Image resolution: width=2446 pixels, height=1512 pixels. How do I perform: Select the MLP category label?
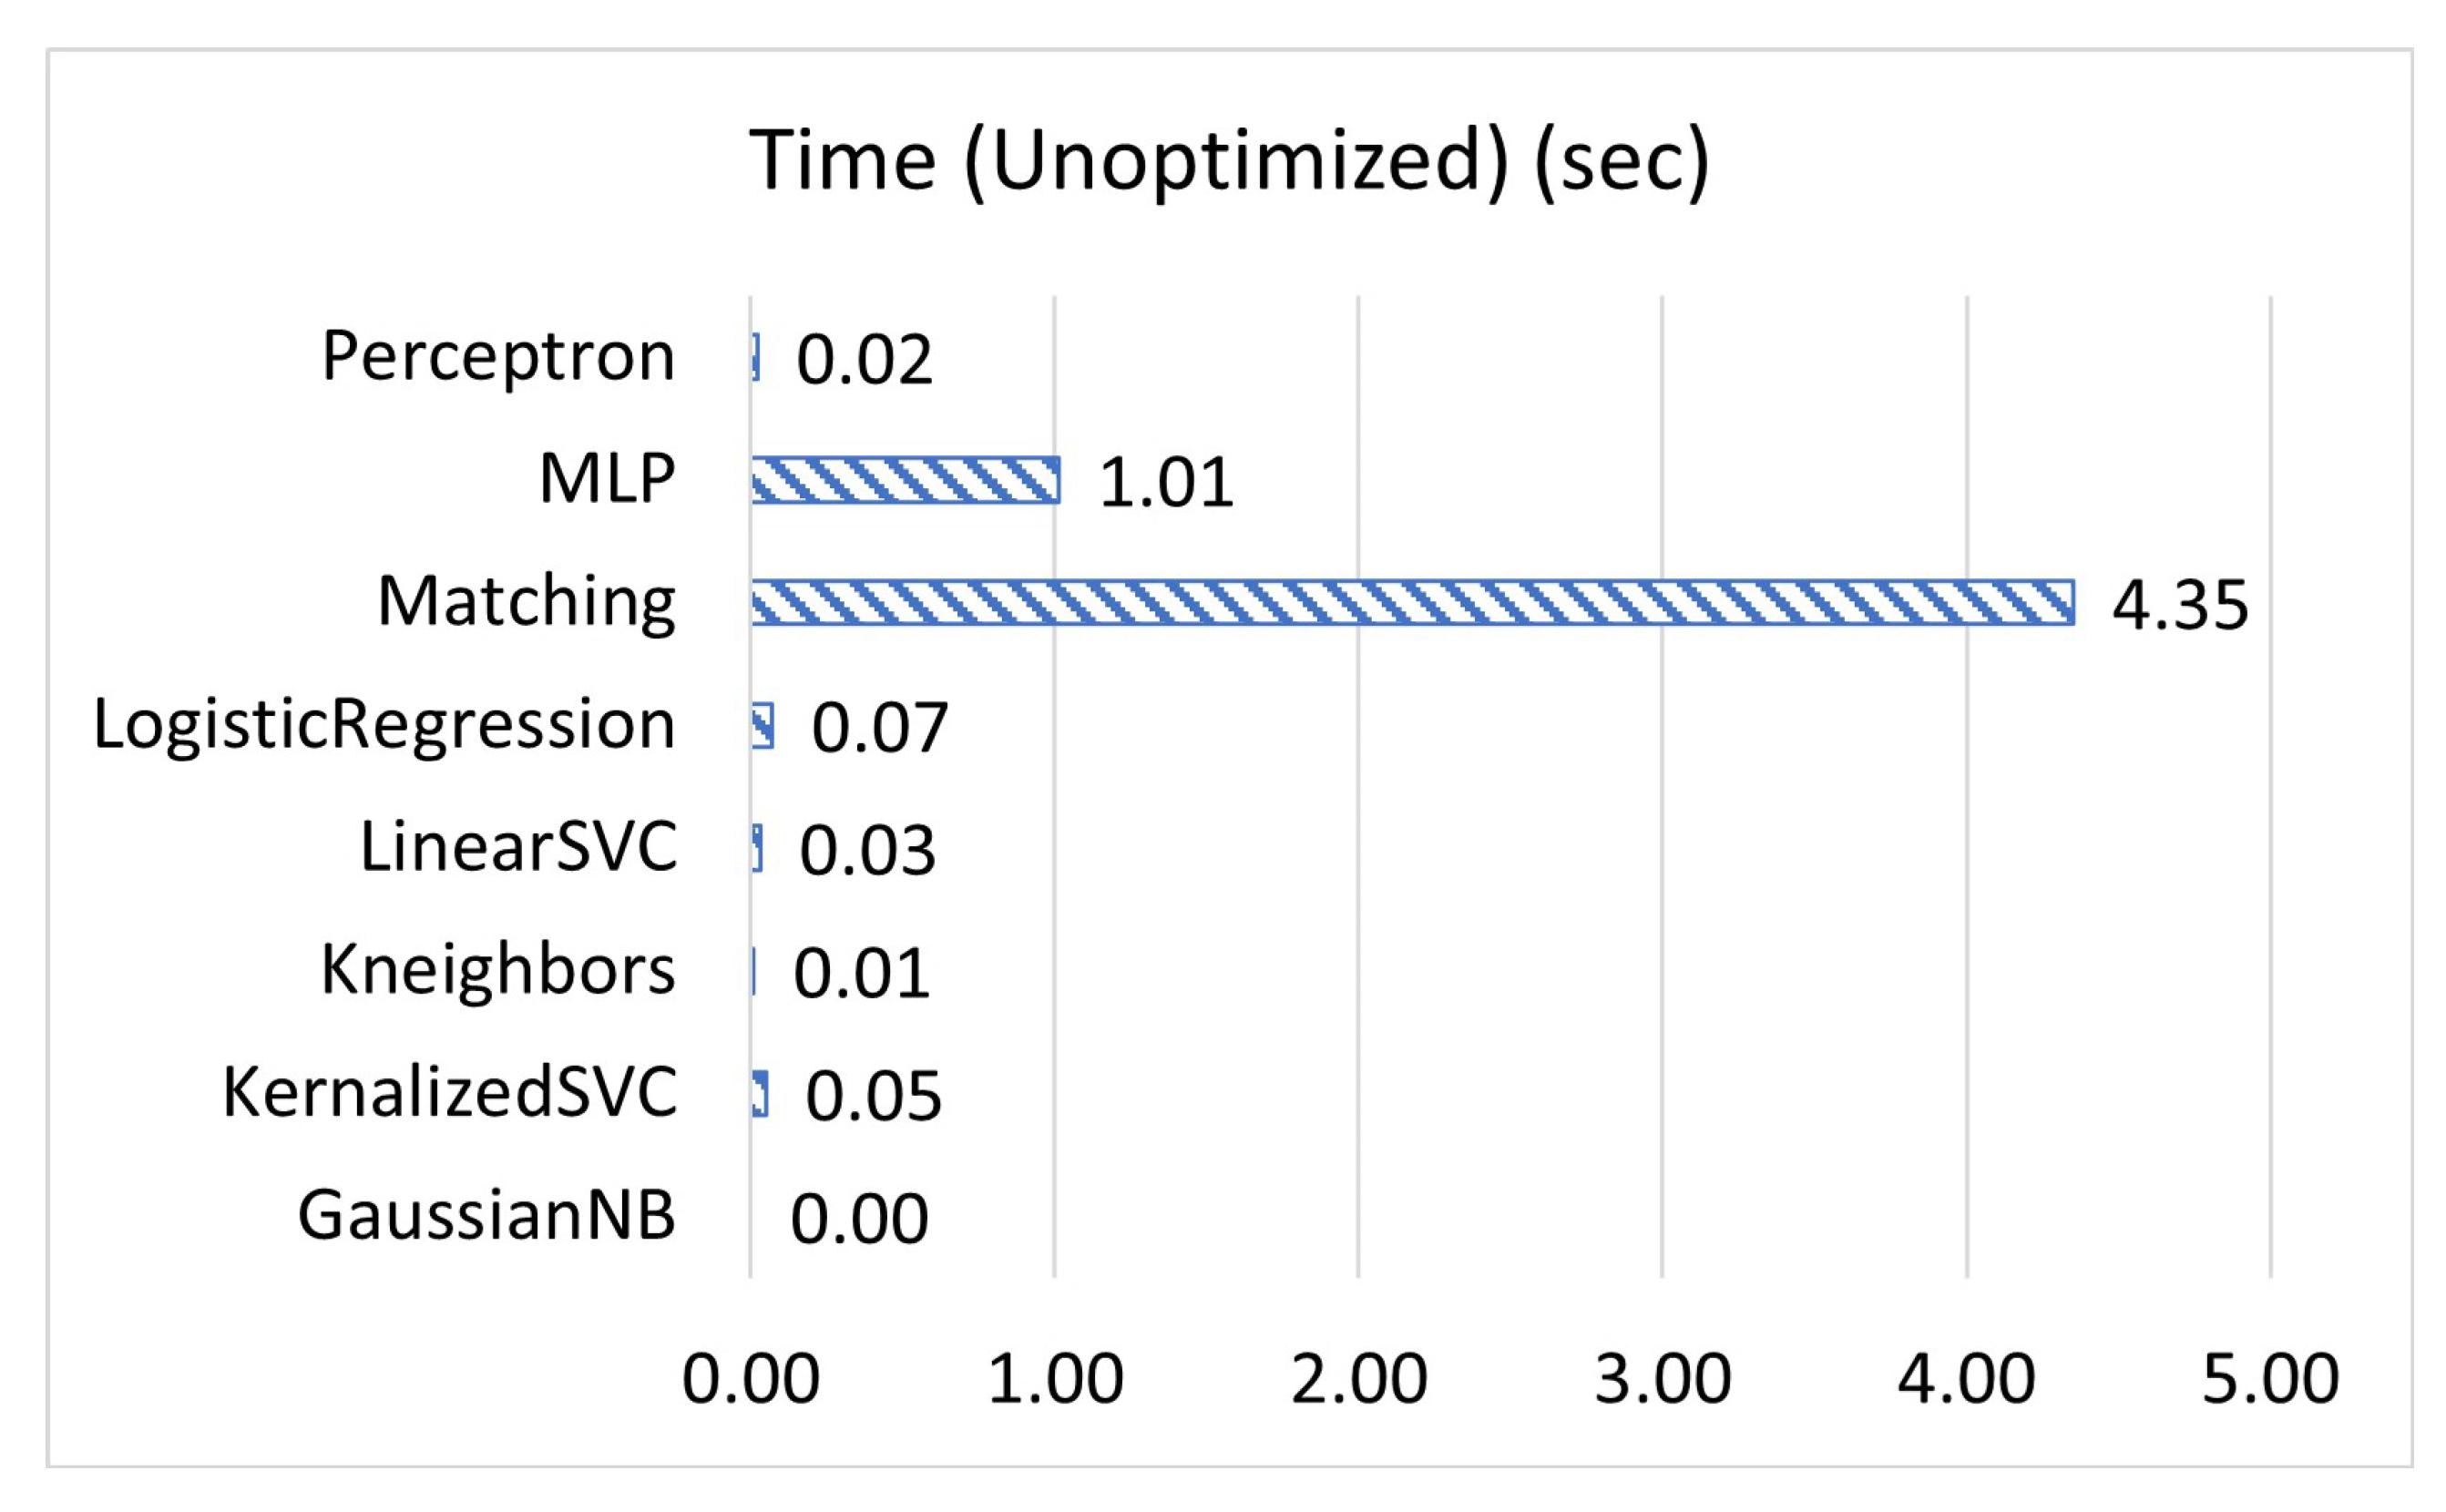[x=607, y=479]
